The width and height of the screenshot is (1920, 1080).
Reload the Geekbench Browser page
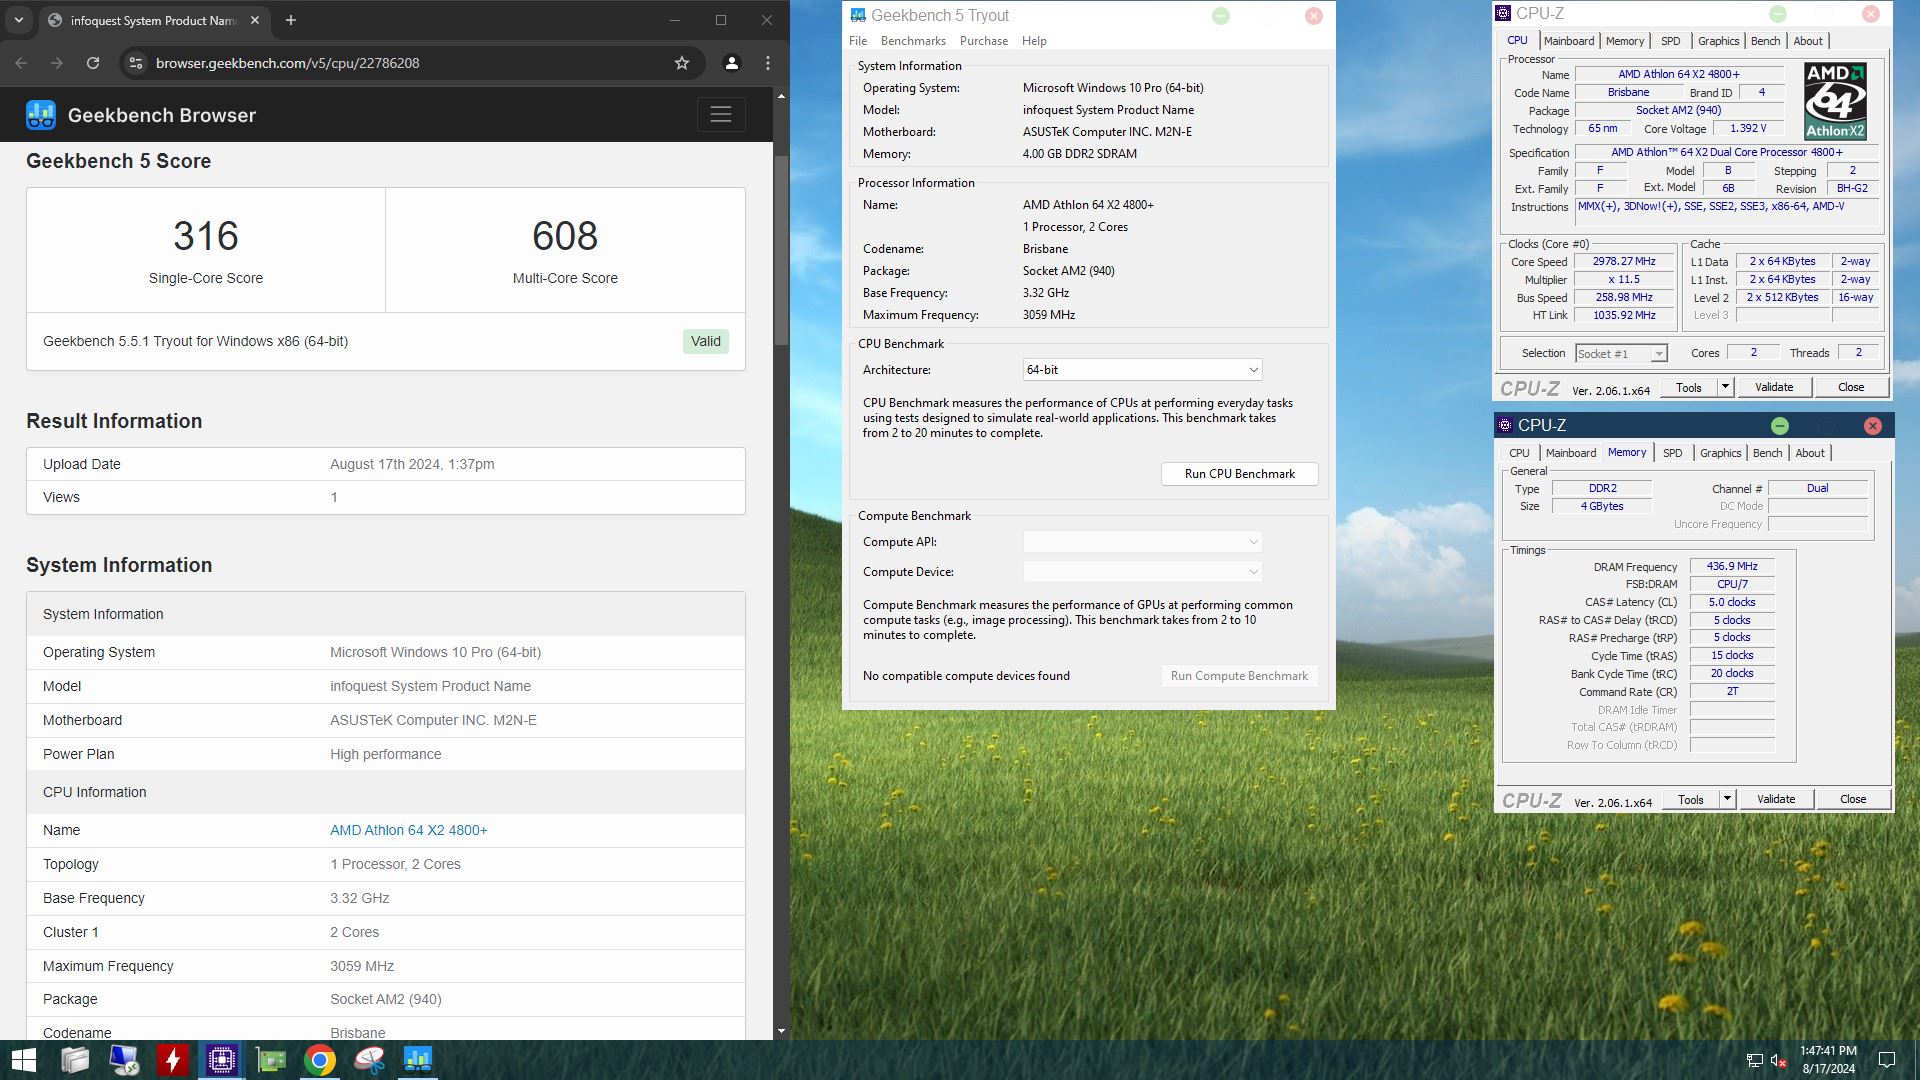[93, 63]
